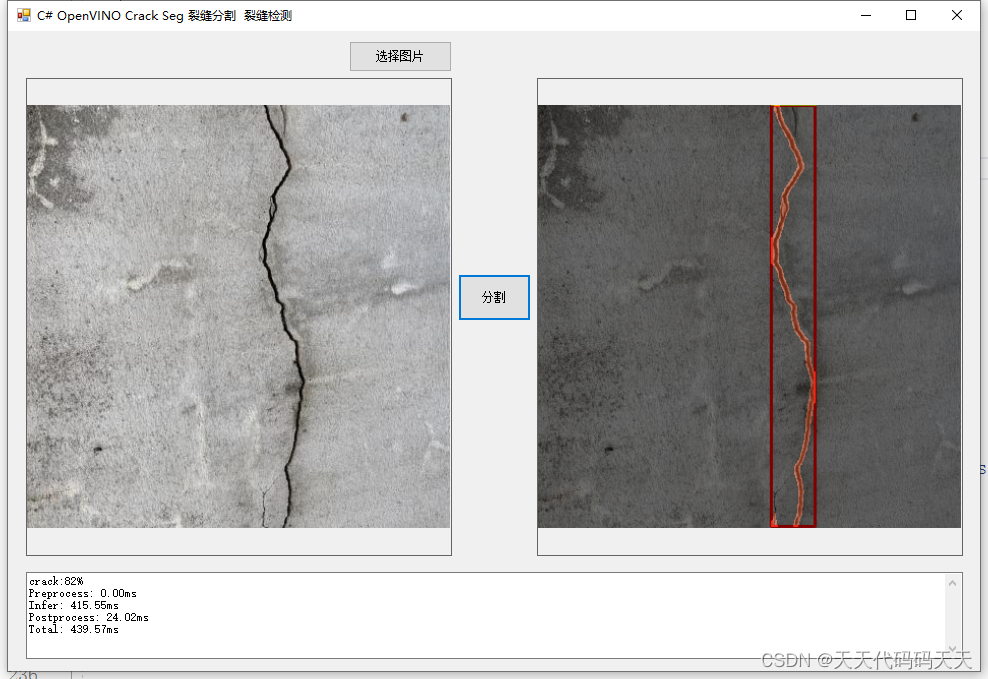The image size is (988, 679).
Task: Click the scroll-down arrow of the results box
Action: pyautogui.click(x=952, y=648)
